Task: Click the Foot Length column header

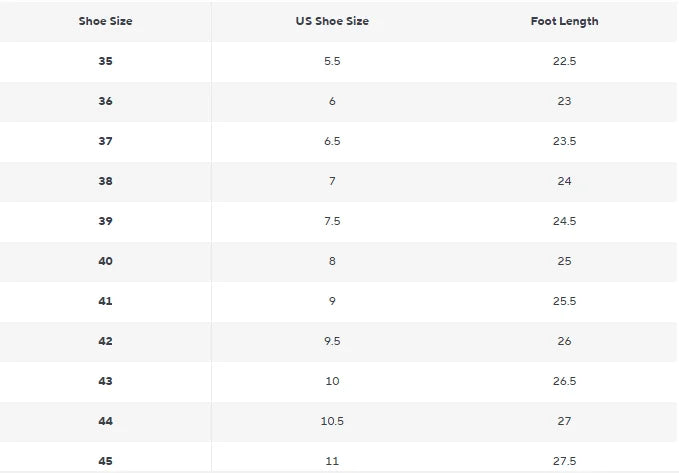Action: click(564, 21)
